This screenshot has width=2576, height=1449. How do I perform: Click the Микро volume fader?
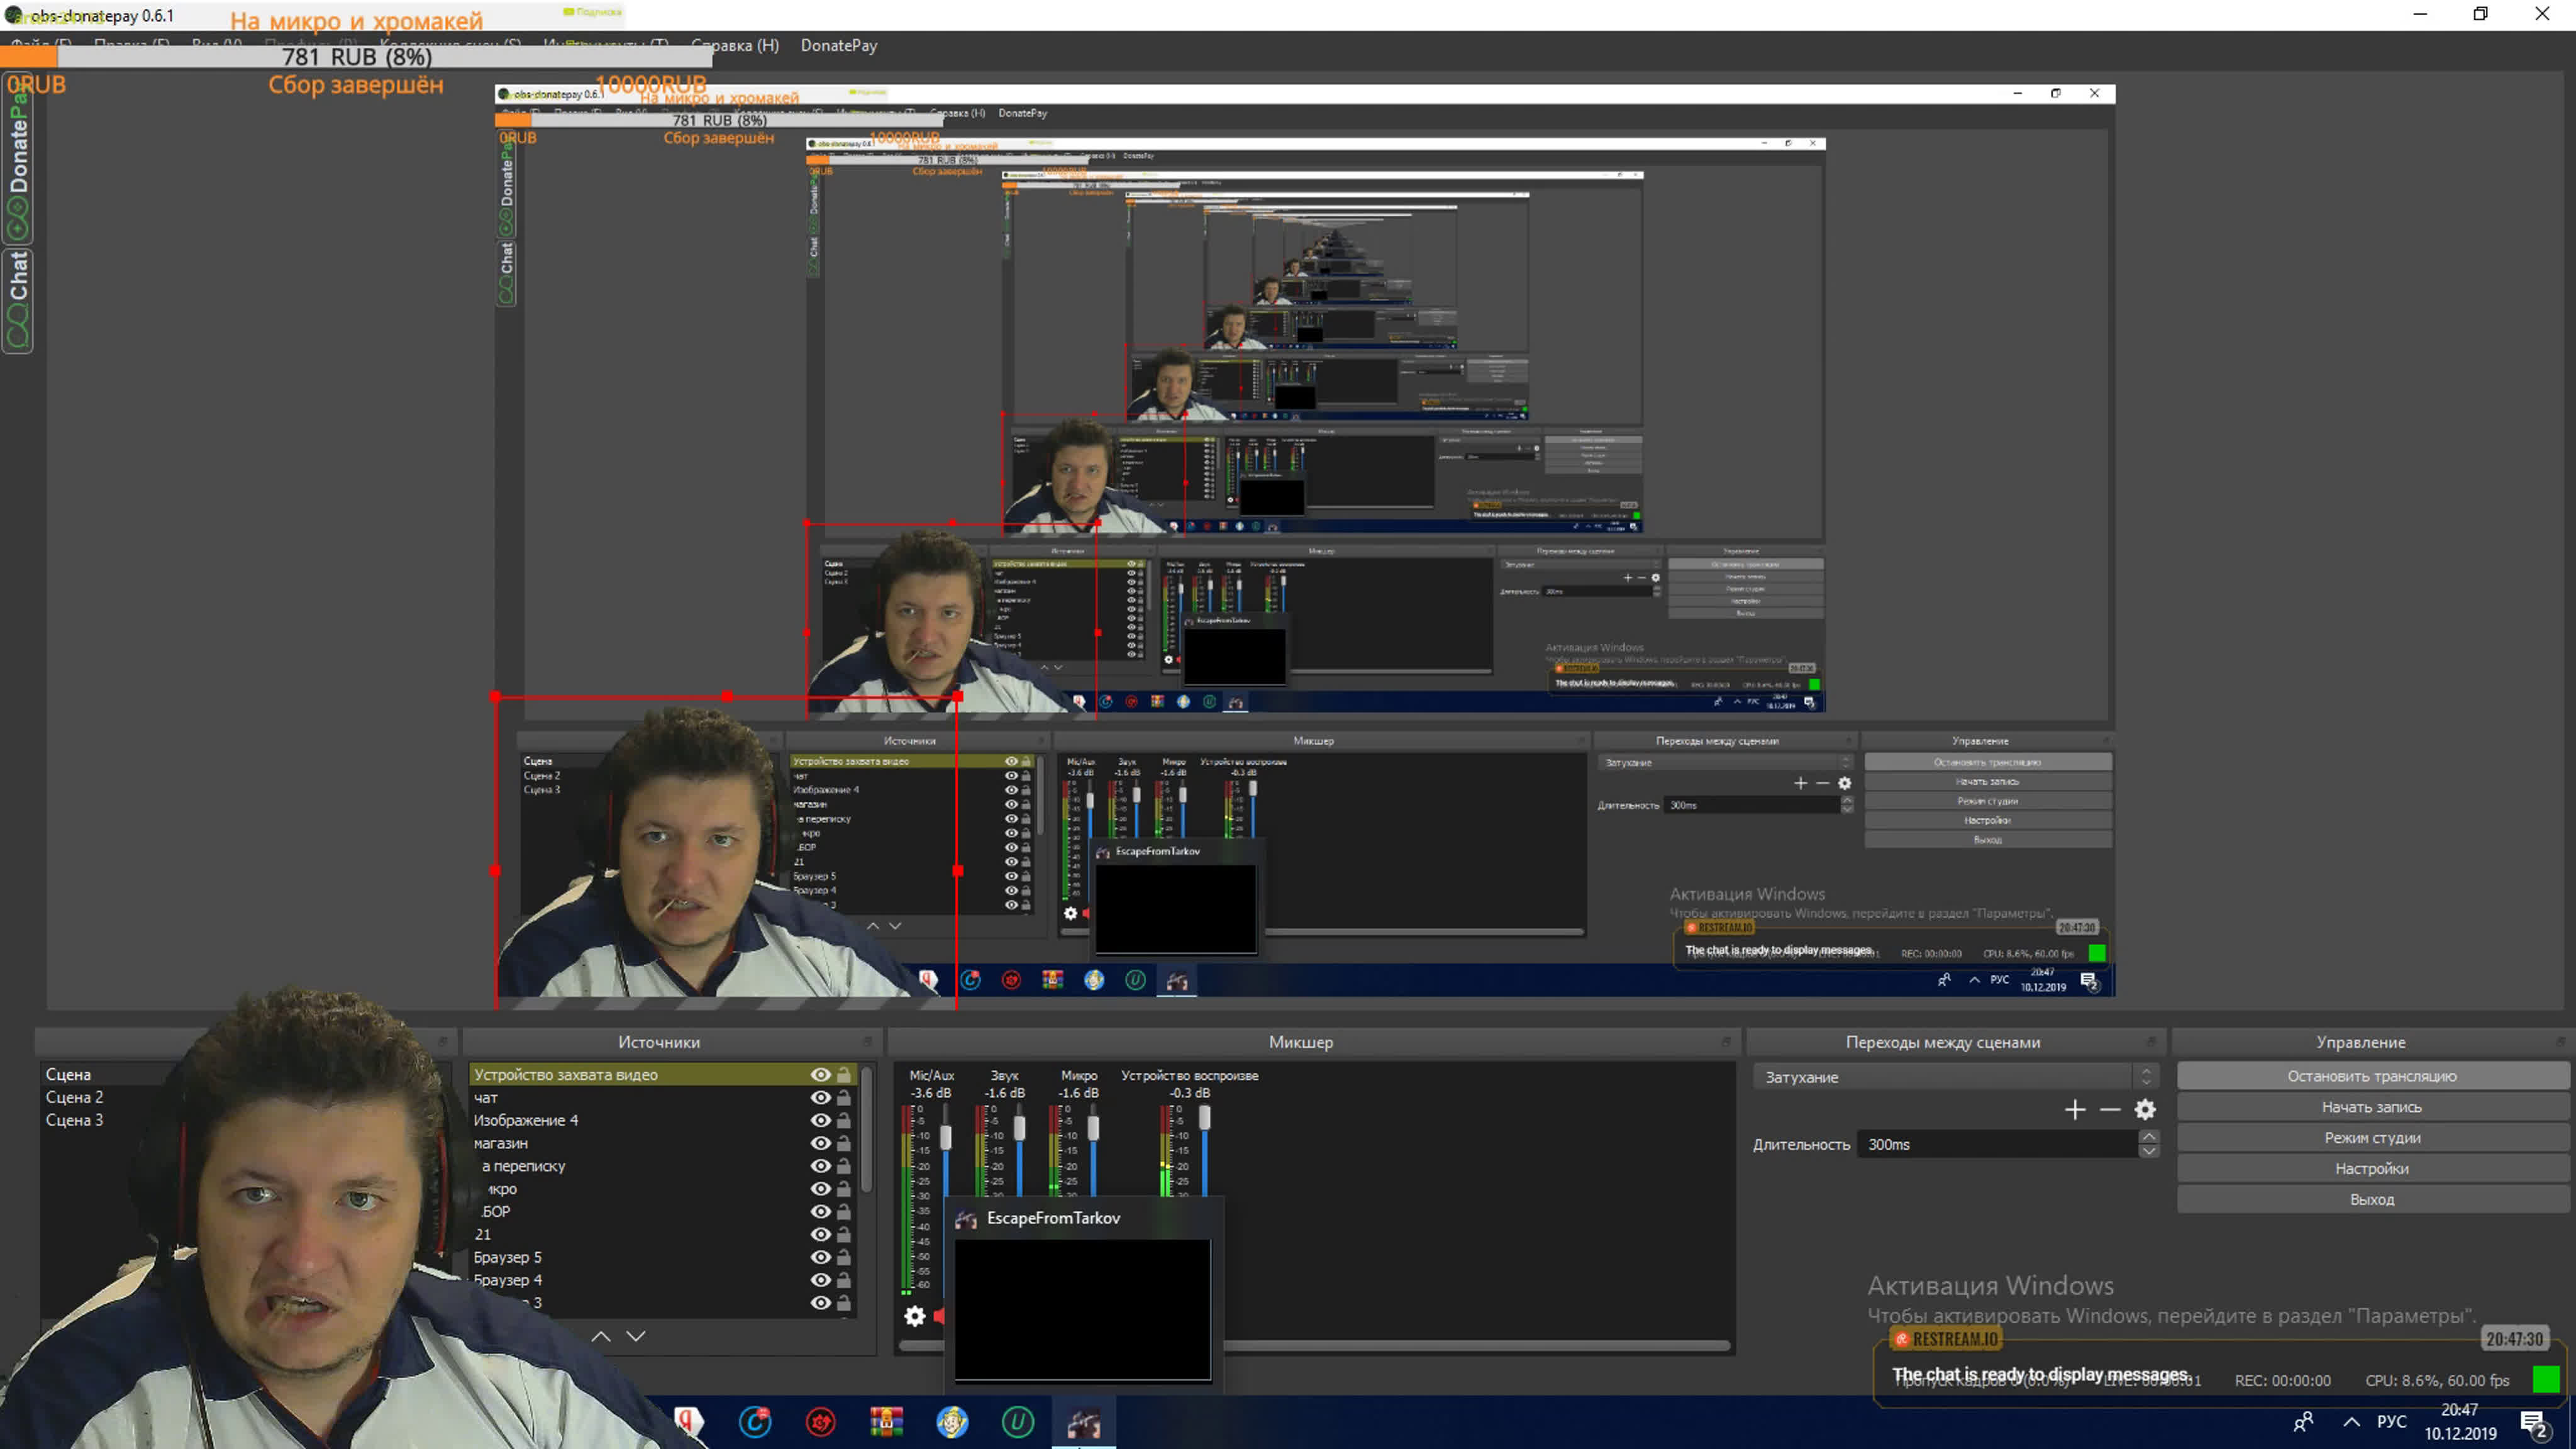pos(1093,1128)
